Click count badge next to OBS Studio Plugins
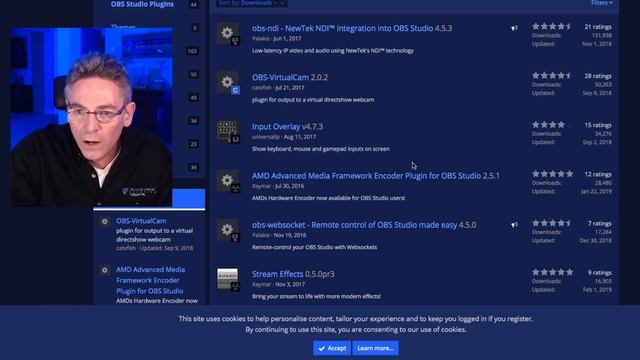Screen dimensions: 640x360 point(193,4)
